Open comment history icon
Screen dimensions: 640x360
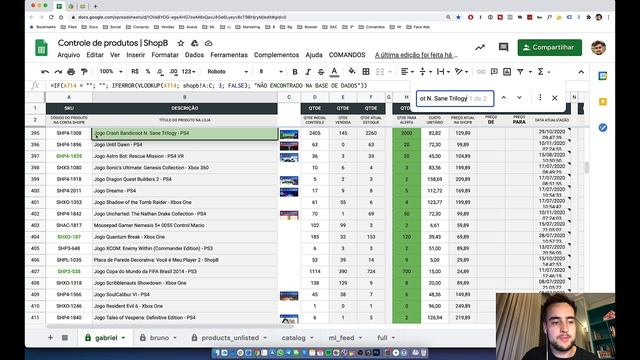[x=503, y=47]
